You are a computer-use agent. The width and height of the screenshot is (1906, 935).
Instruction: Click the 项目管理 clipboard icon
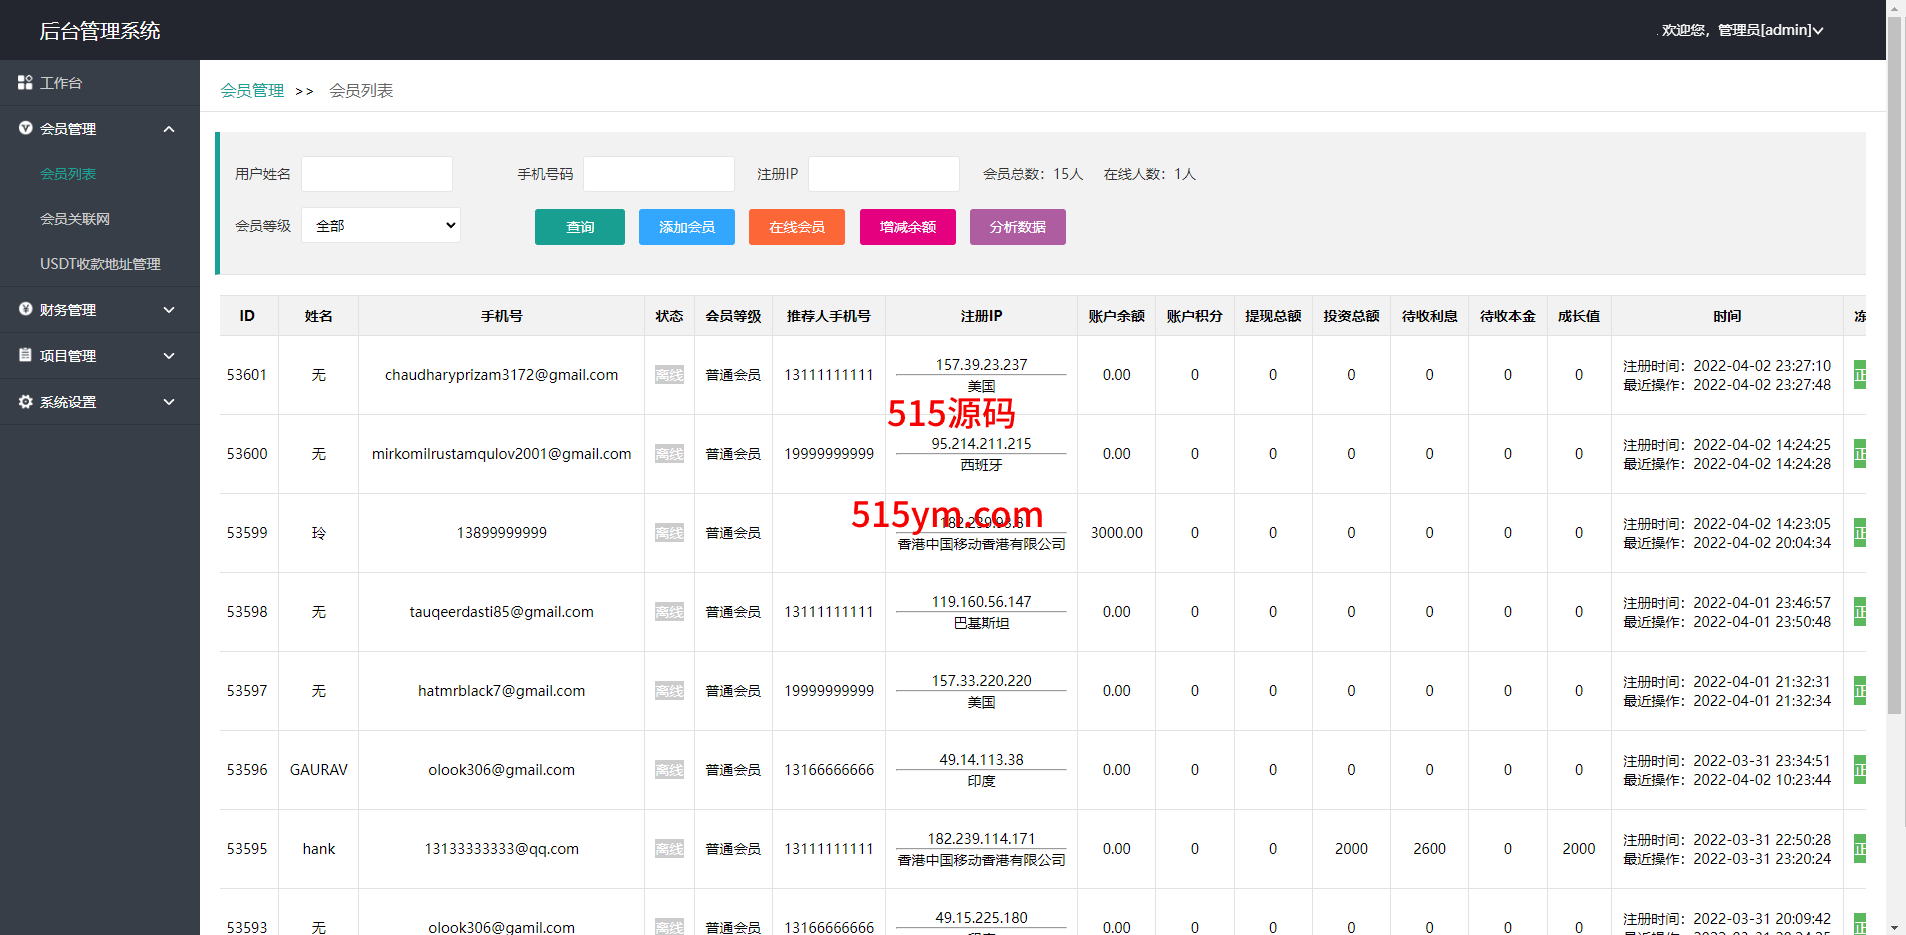(x=25, y=355)
